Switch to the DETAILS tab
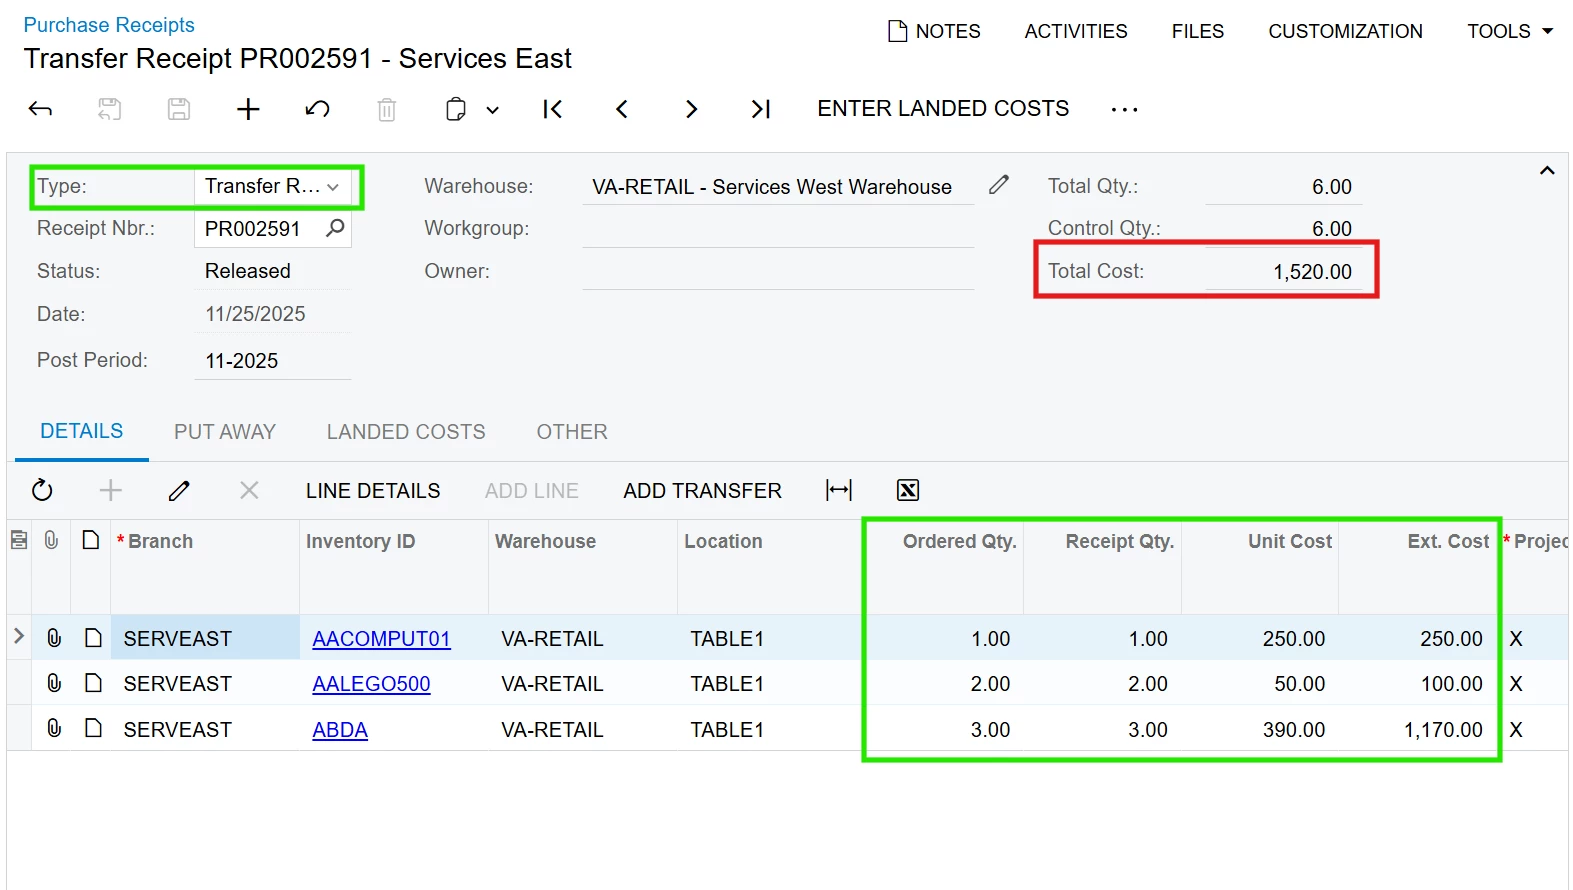 pyautogui.click(x=82, y=431)
